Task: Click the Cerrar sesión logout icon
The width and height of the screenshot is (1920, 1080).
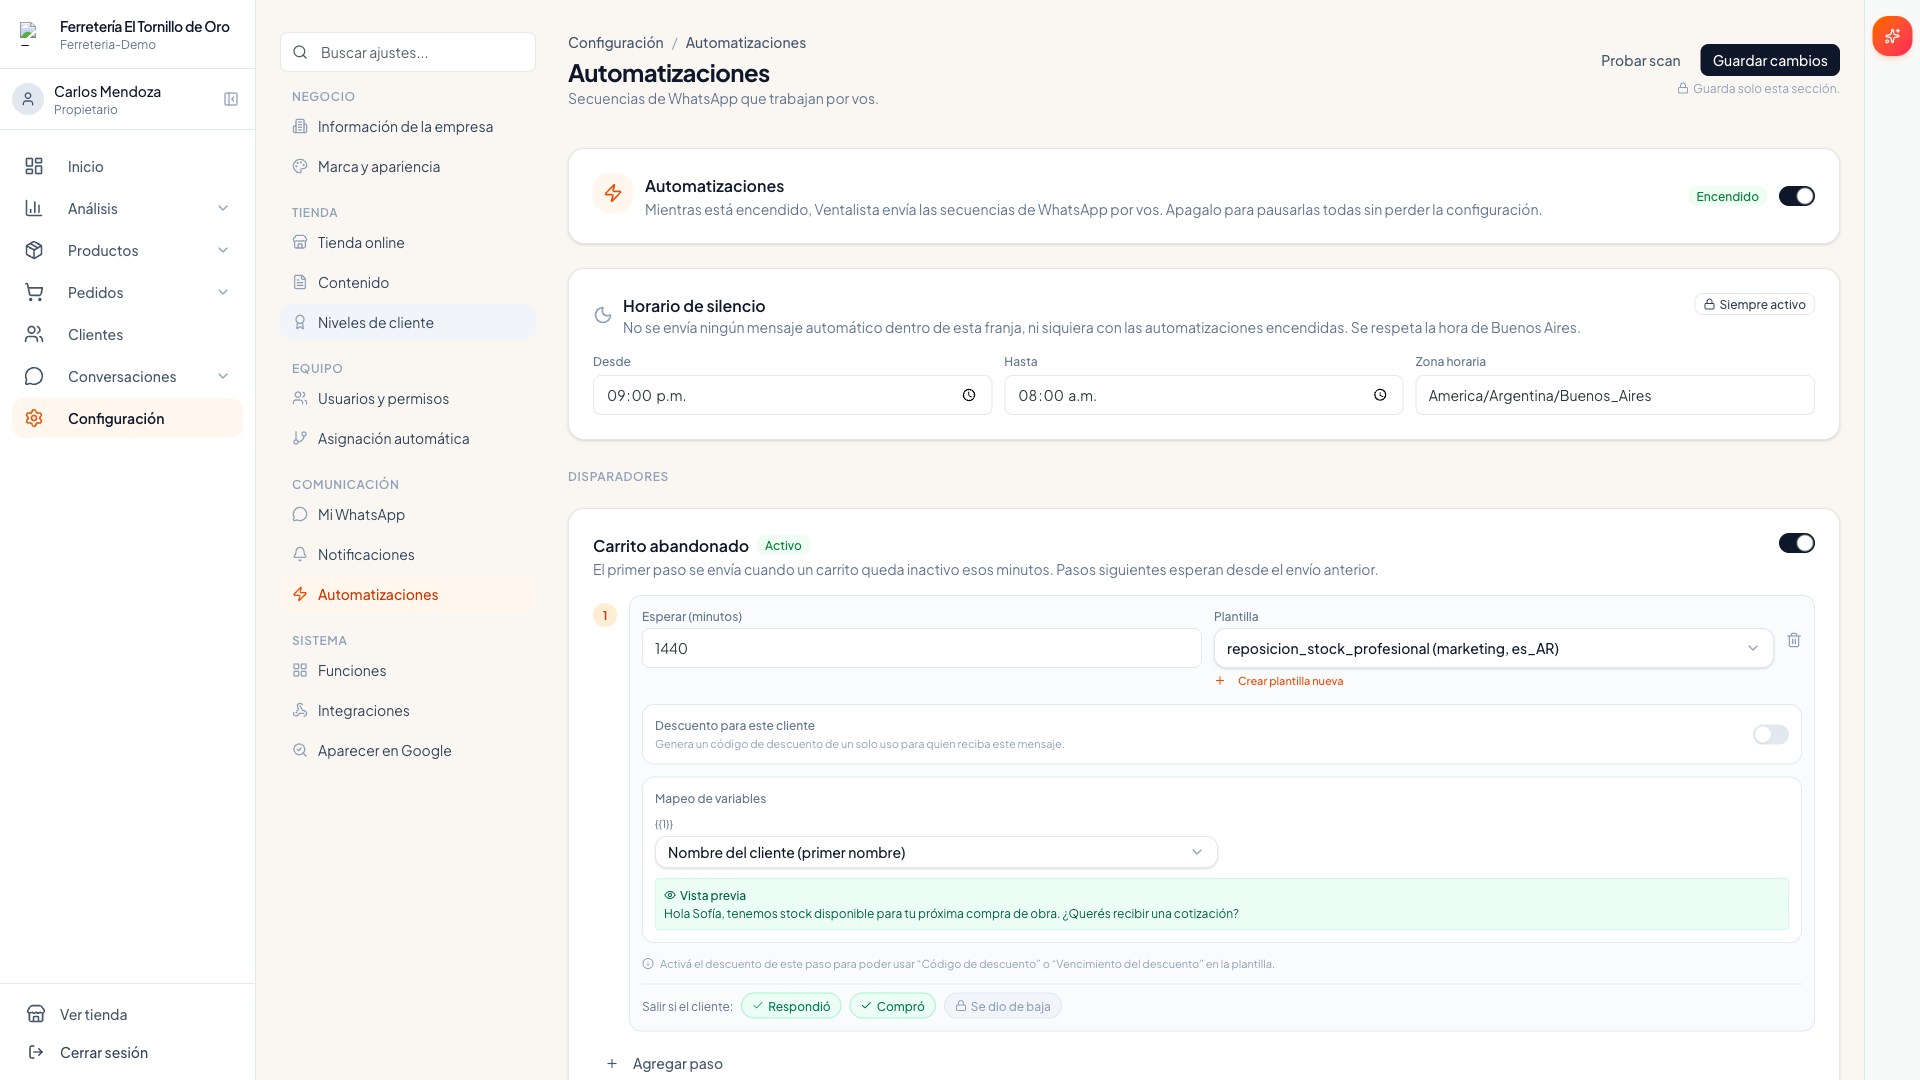Action: pyautogui.click(x=36, y=1052)
